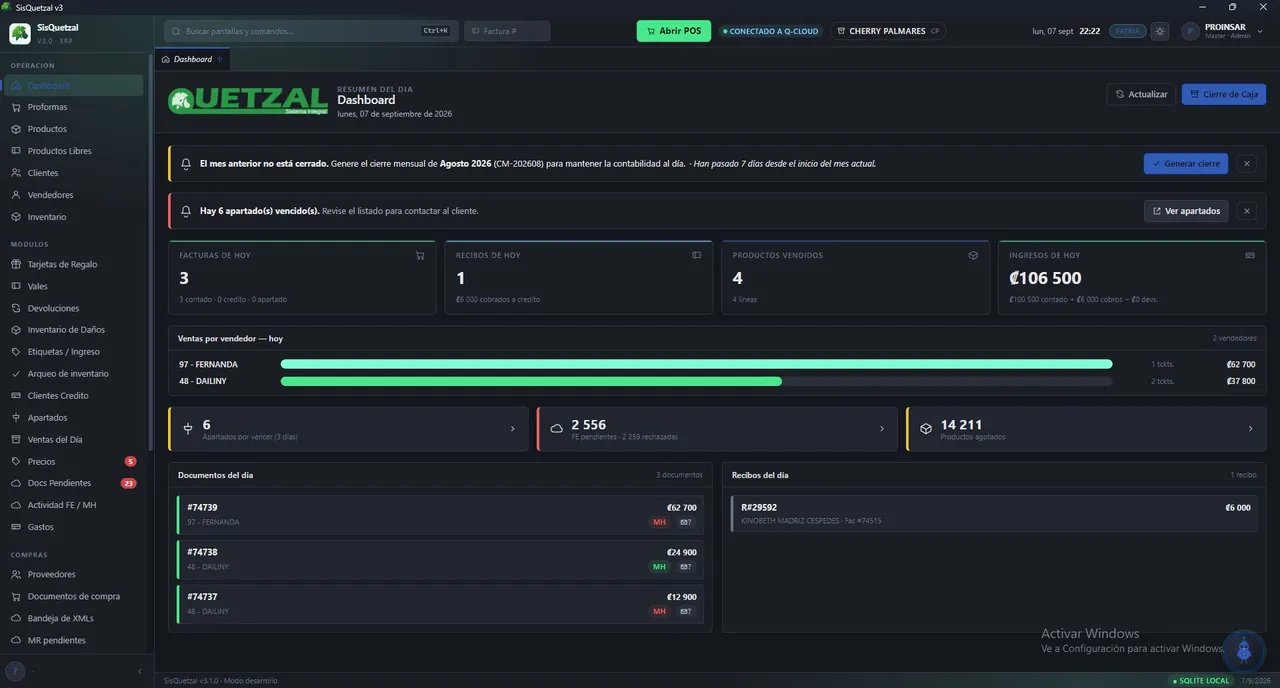Image resolution: width=1280 pixels, height=688 pixels.
Task: Expand the Productos agotados card
Action: coord(1086,429)
